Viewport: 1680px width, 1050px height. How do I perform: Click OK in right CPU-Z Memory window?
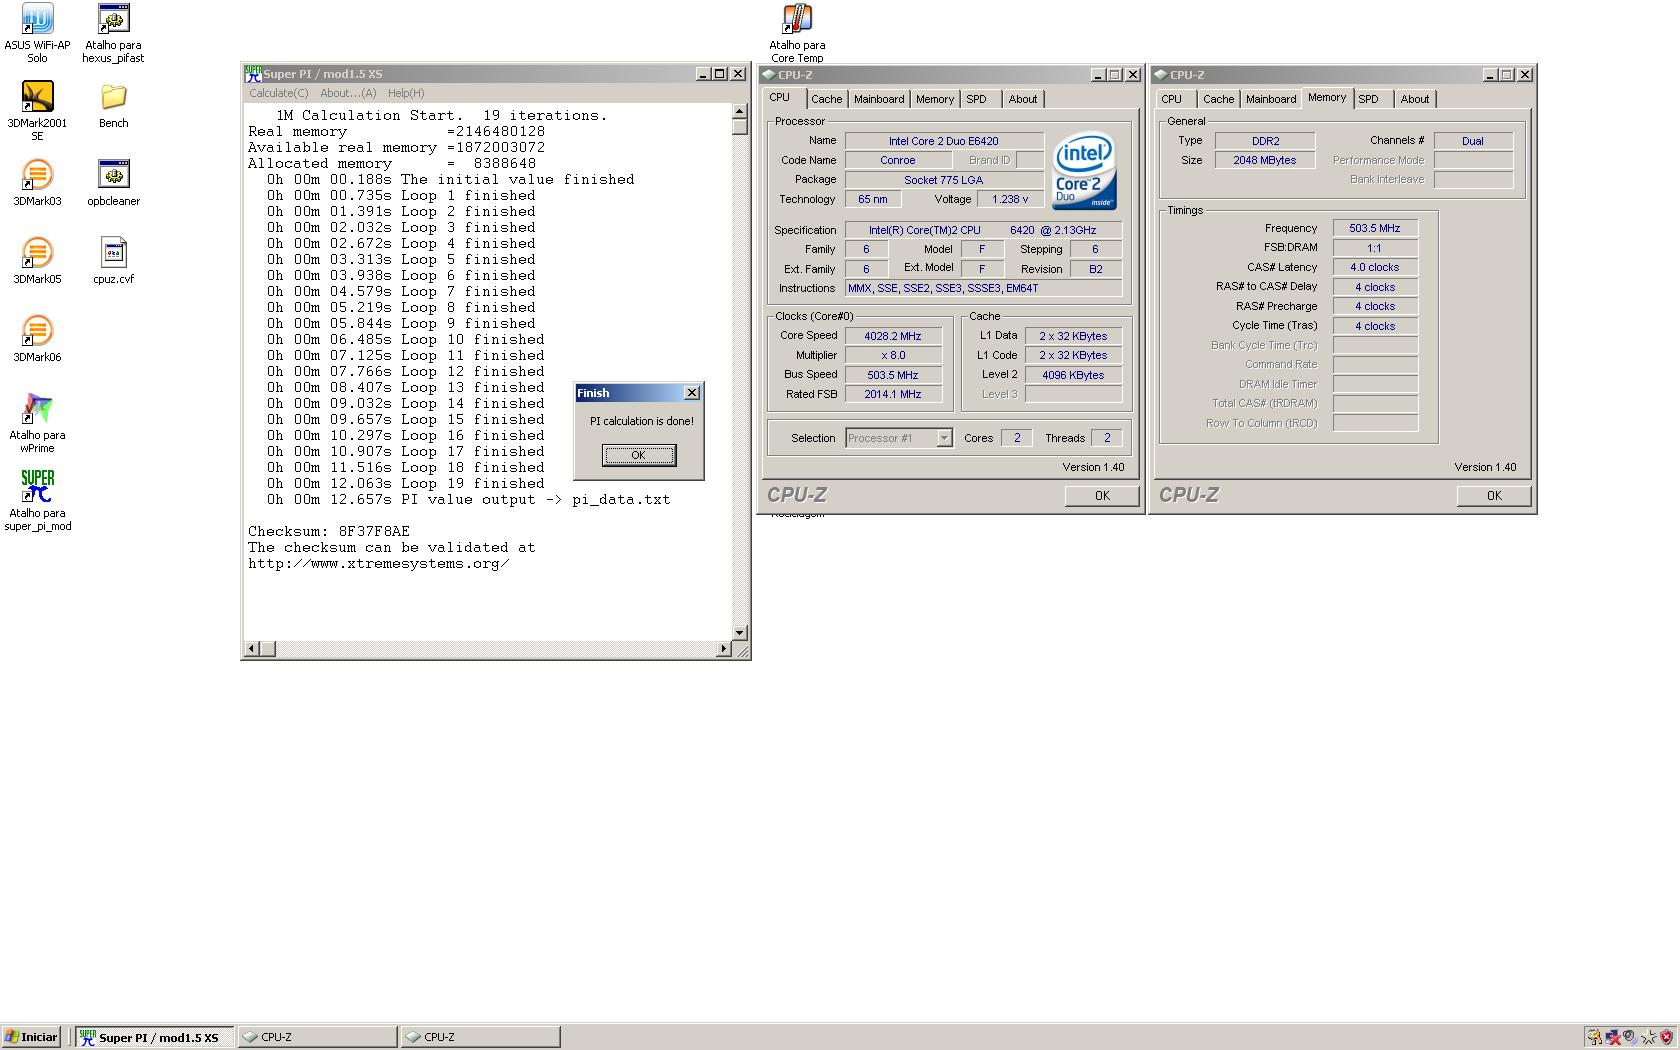tap(1494, 496)
